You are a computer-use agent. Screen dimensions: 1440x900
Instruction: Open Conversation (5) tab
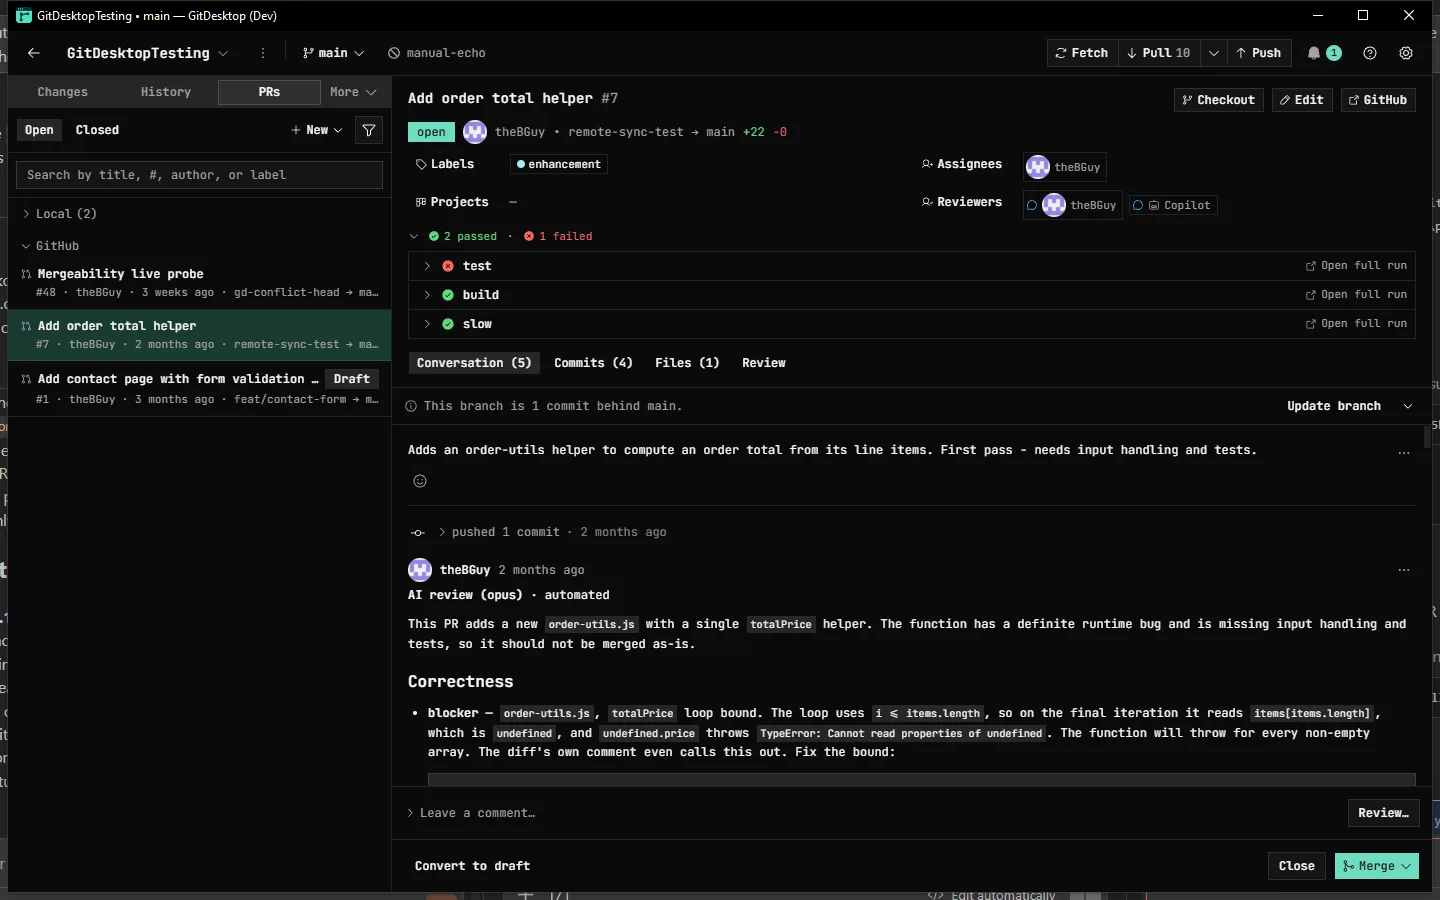tap(474, 363)
